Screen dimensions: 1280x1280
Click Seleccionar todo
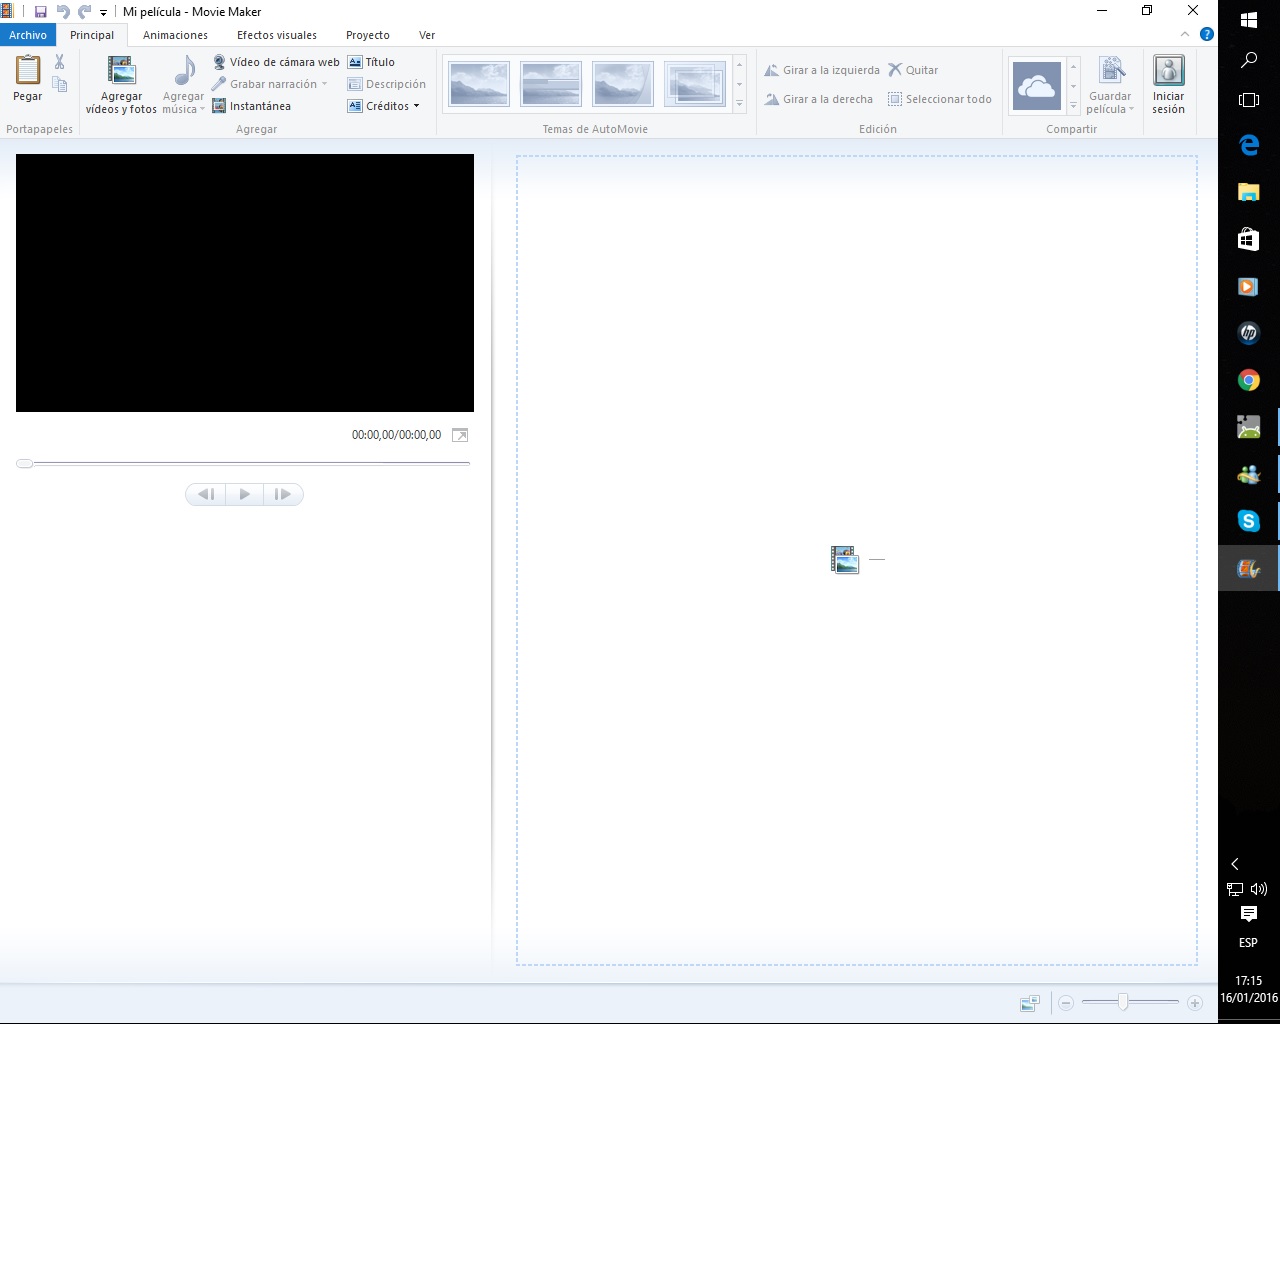(940, 99)
